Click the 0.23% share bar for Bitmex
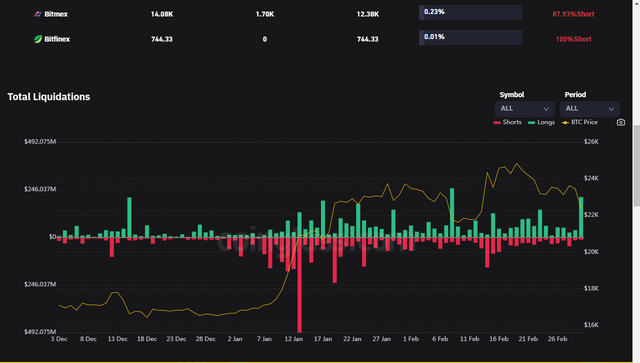 coord(471,12)
